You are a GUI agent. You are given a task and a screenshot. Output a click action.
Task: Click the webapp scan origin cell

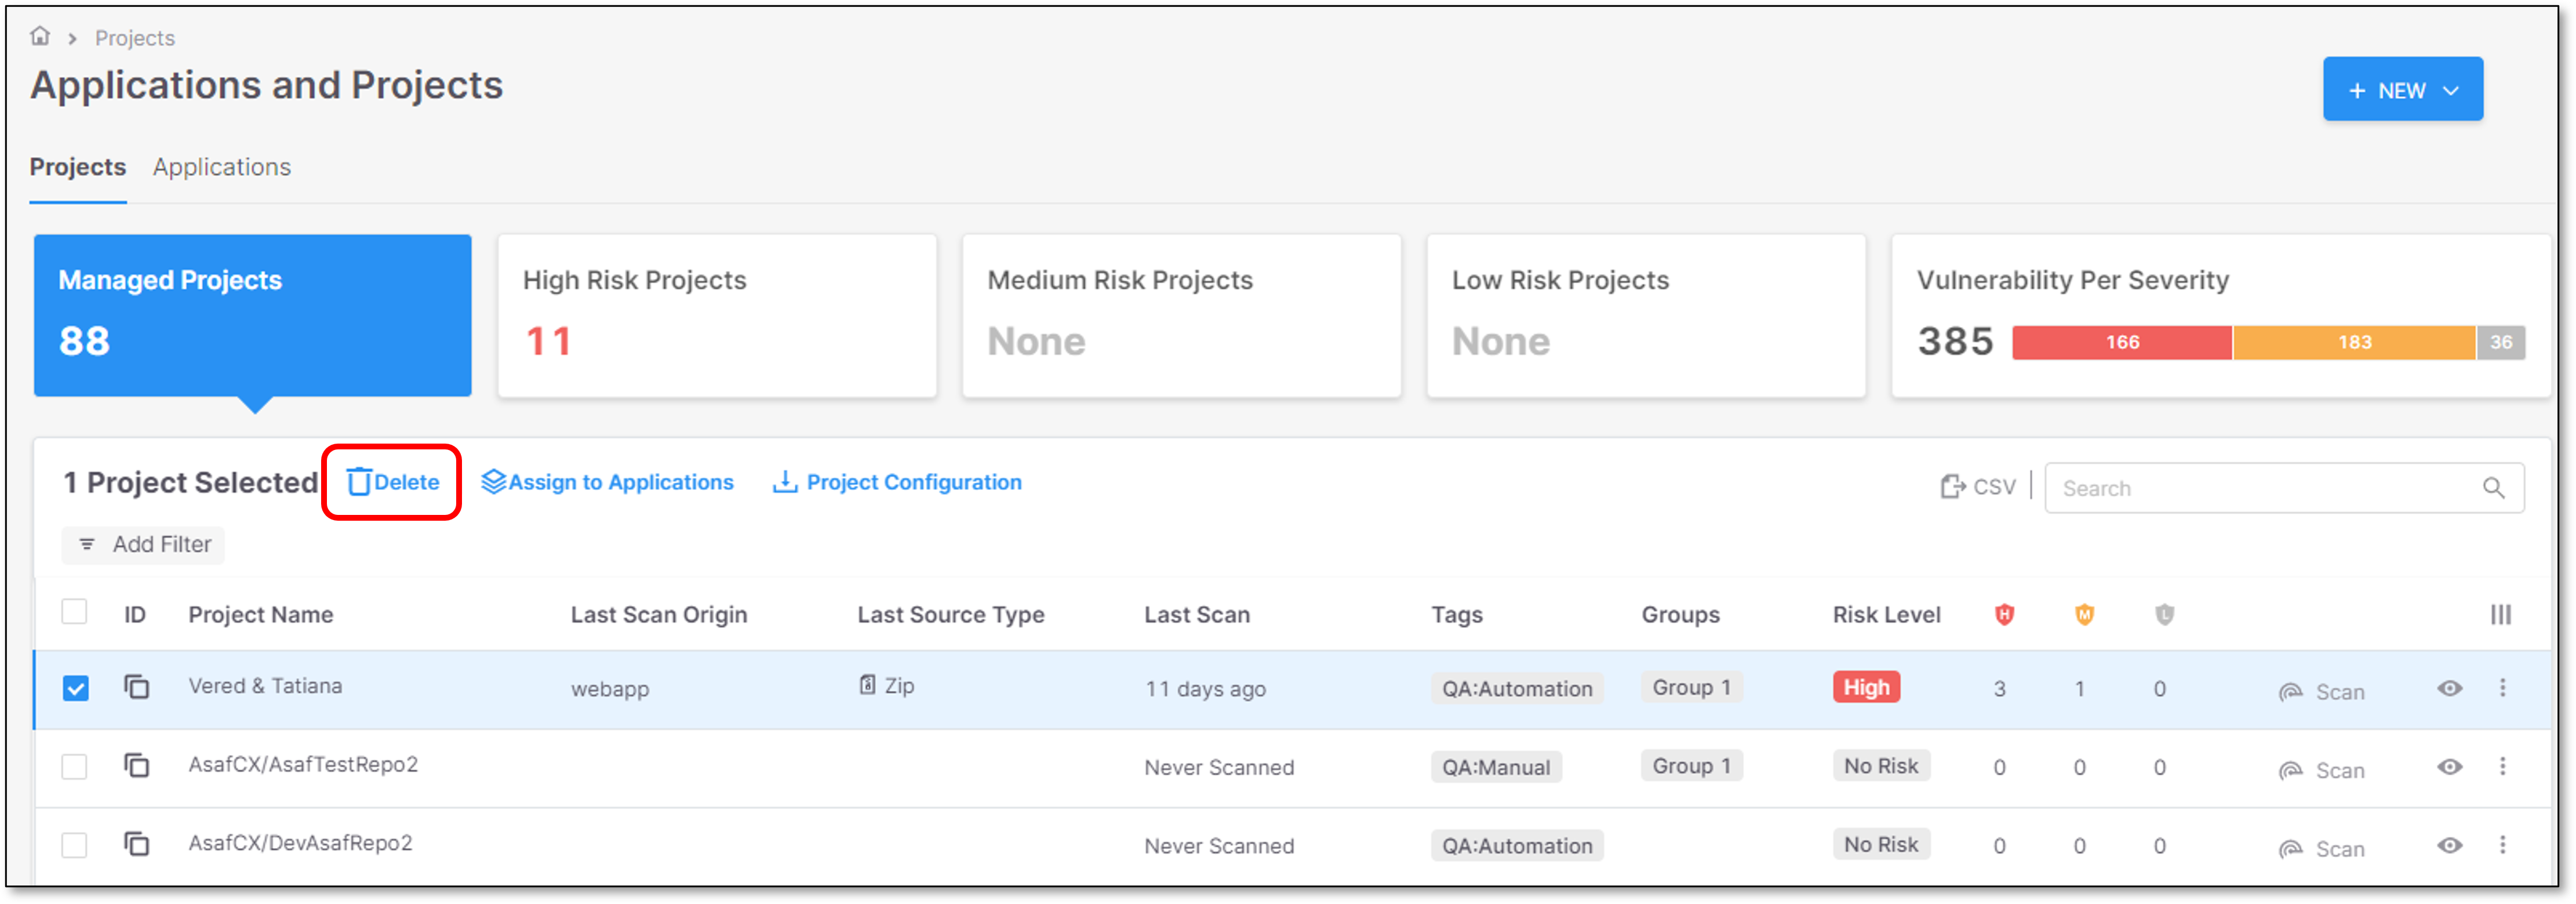coord(610,690)
